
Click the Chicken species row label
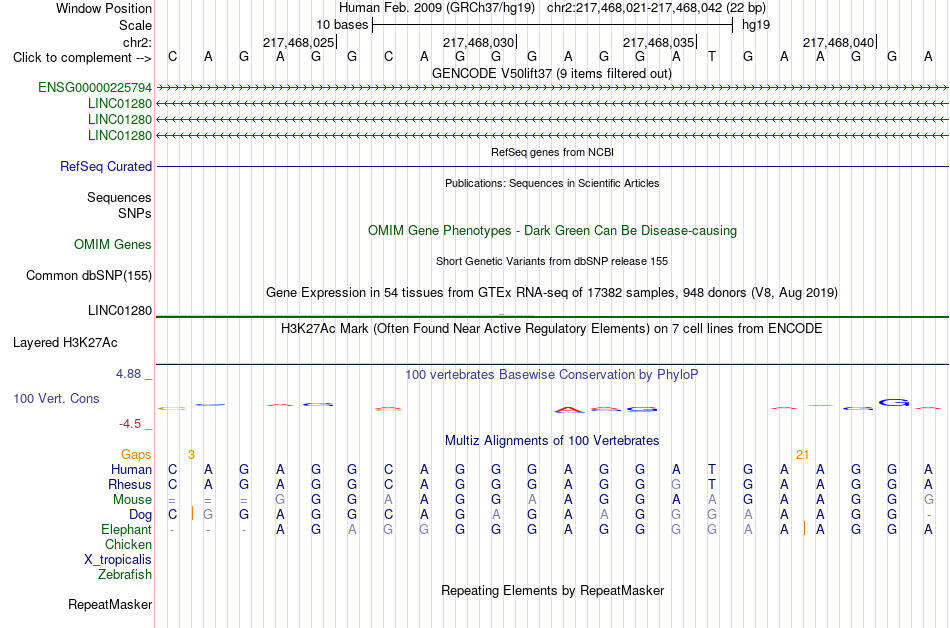pos(128,545)
